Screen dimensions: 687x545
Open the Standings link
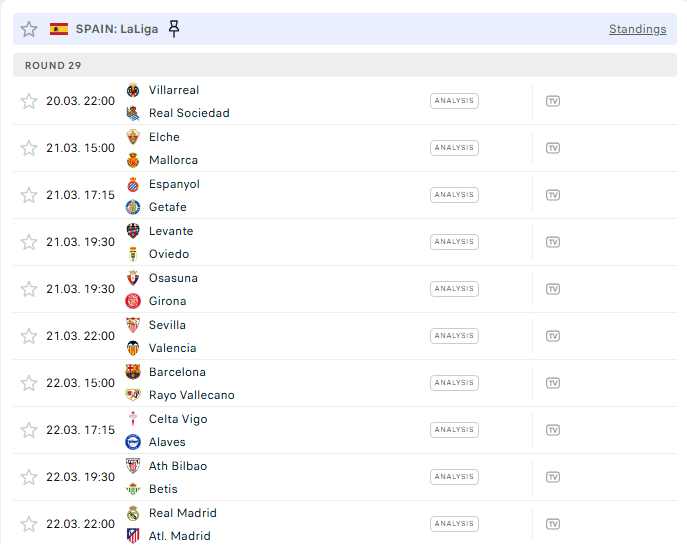(637, 29)
